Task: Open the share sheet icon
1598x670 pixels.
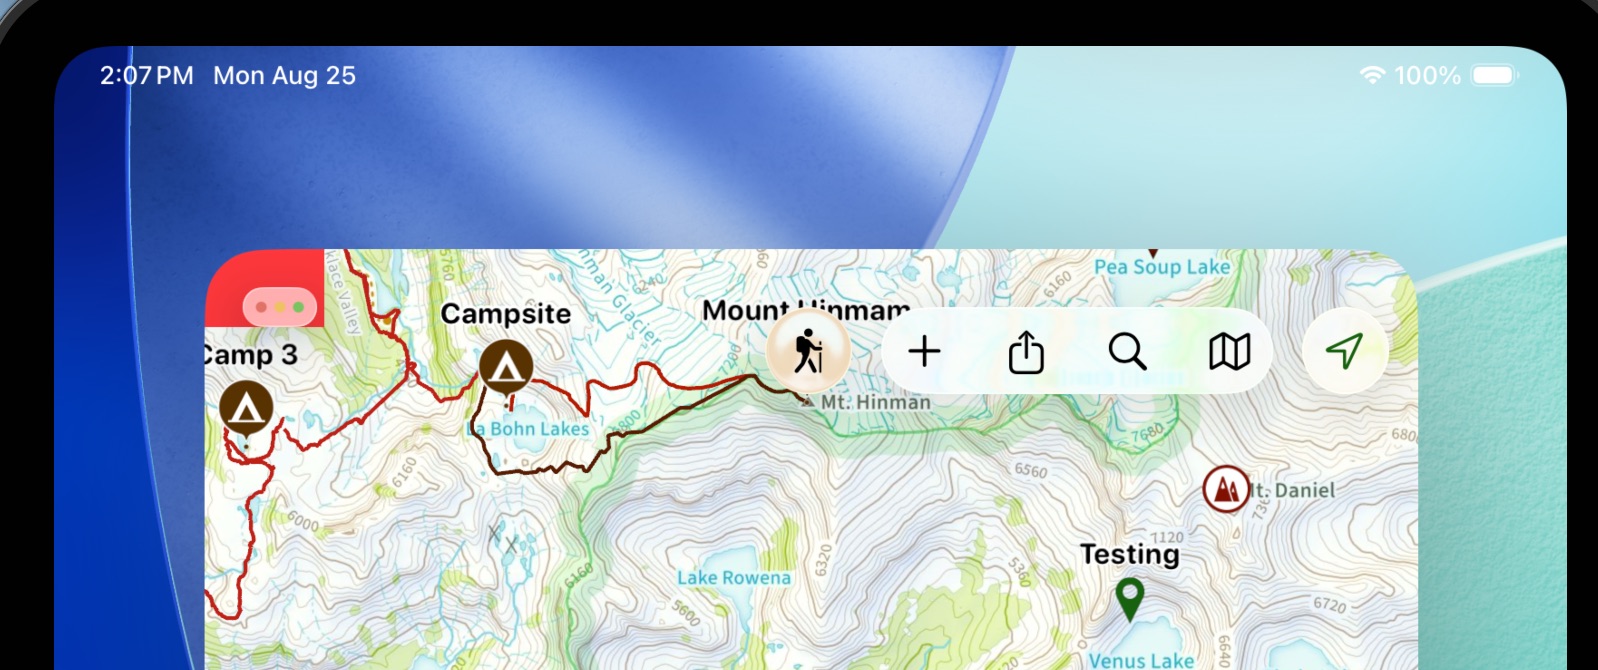Action: pyautogui.click(x=1026, y=351)
